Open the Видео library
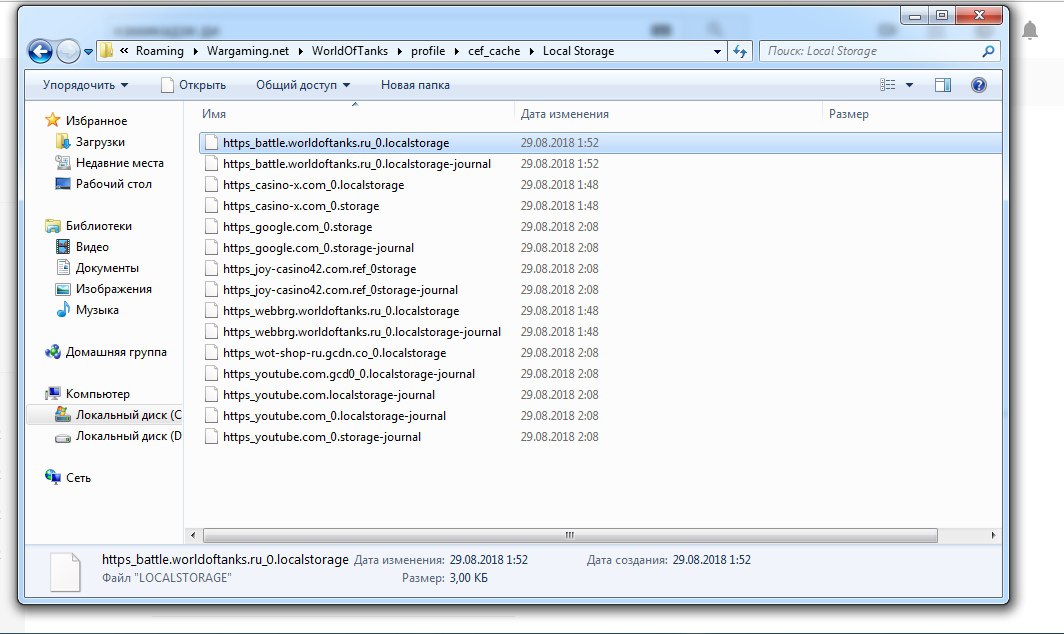This screenshot has height=634, width=1064. [x=92, y=247]
